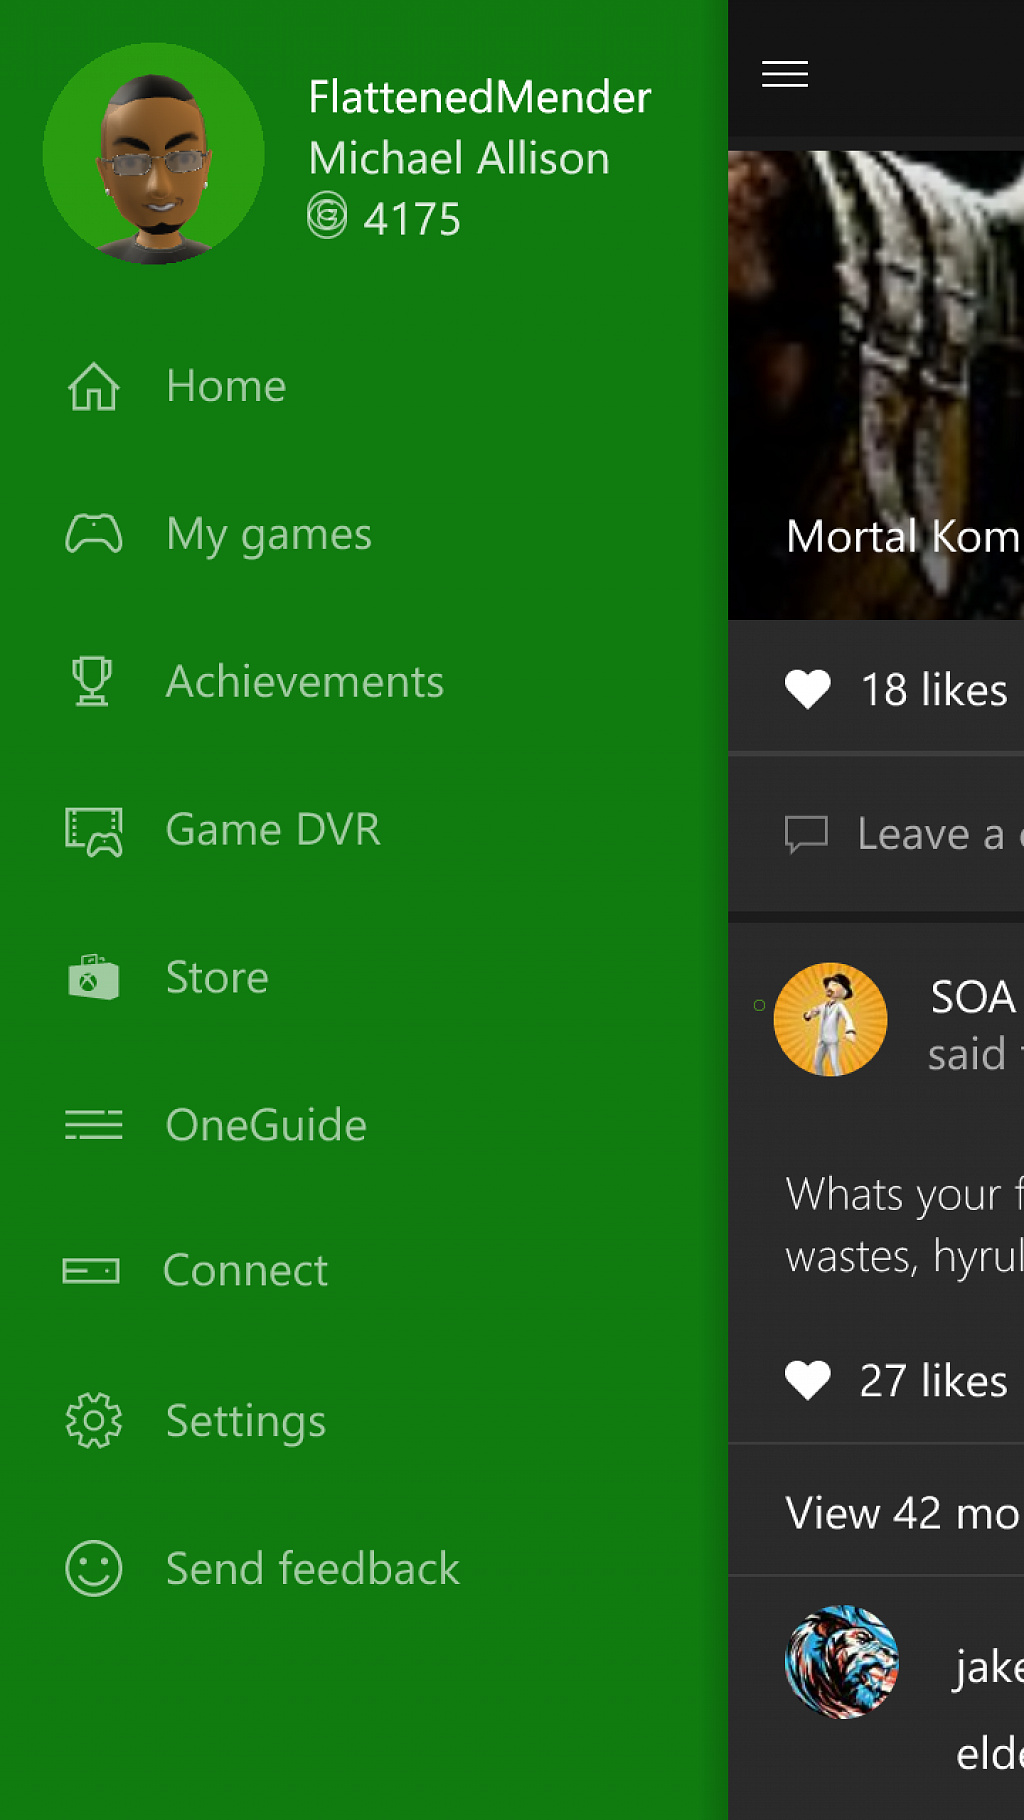Like the post with 18 likes
Image resolution: width=1024 pixels, height=1820 pixels.
point(808,689)
